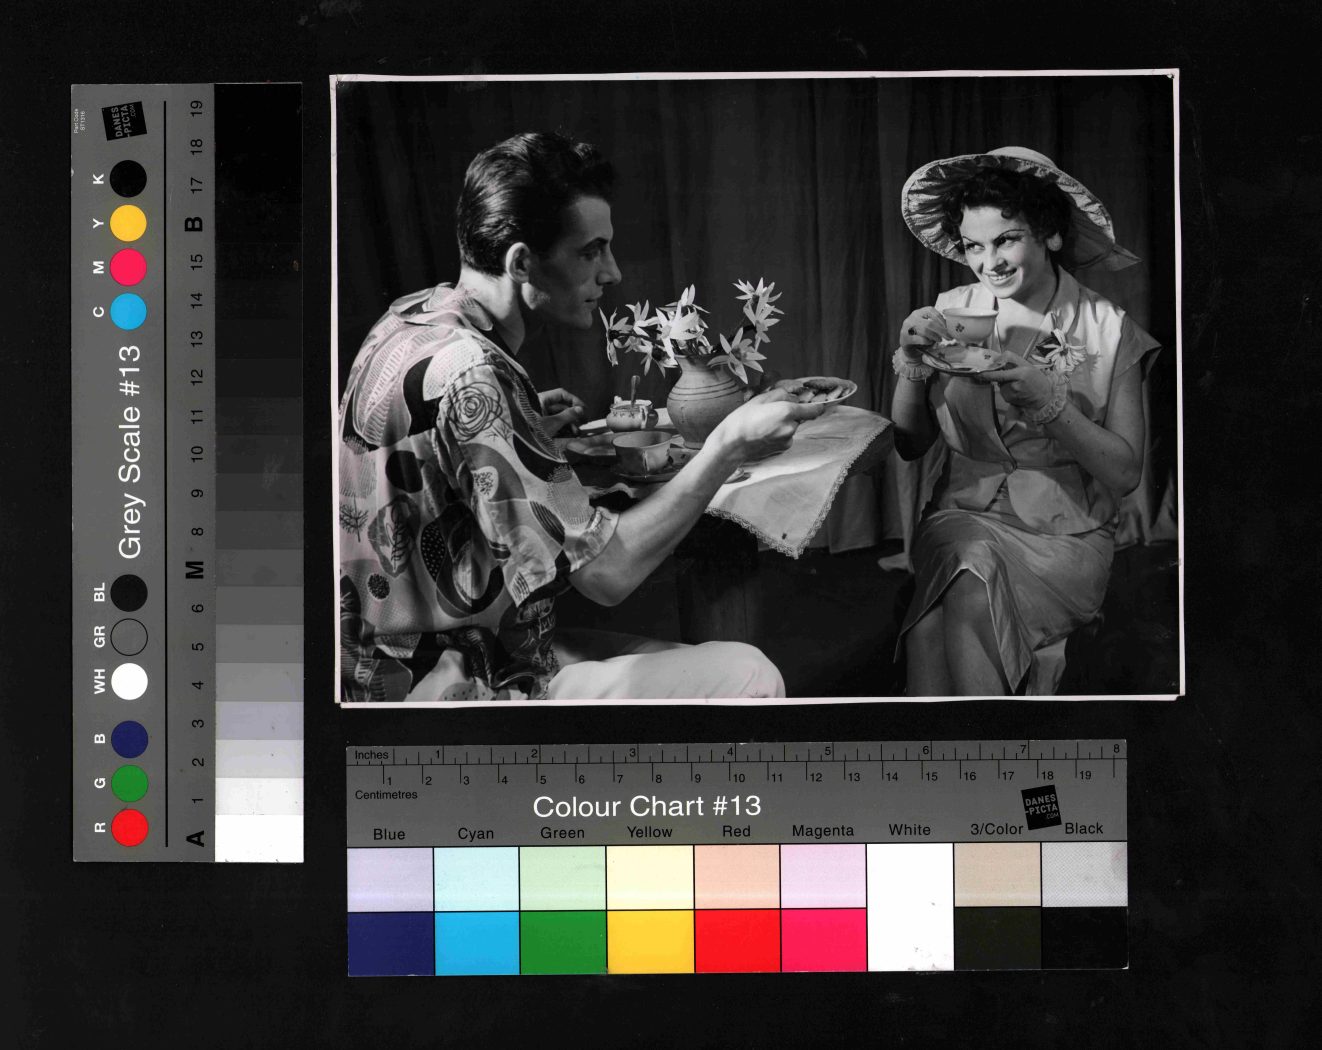
Task: Pick the hot pink swatch under Magenta
Action: coord(823,940)
